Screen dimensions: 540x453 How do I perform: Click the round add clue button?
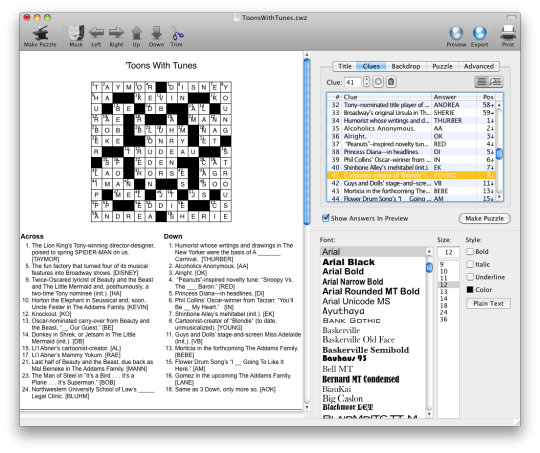click(x=378, y=82)
